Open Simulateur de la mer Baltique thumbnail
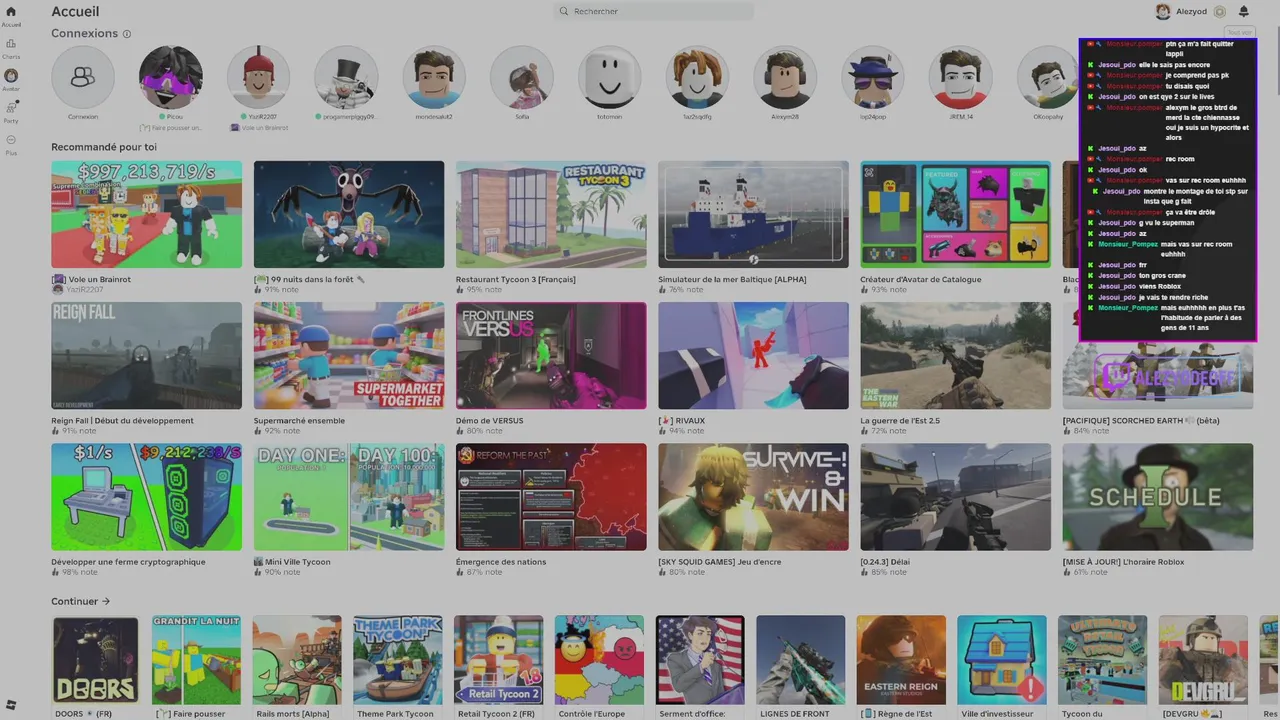The width and height of the screenshot is (1280, 720). tap(753, 214)
